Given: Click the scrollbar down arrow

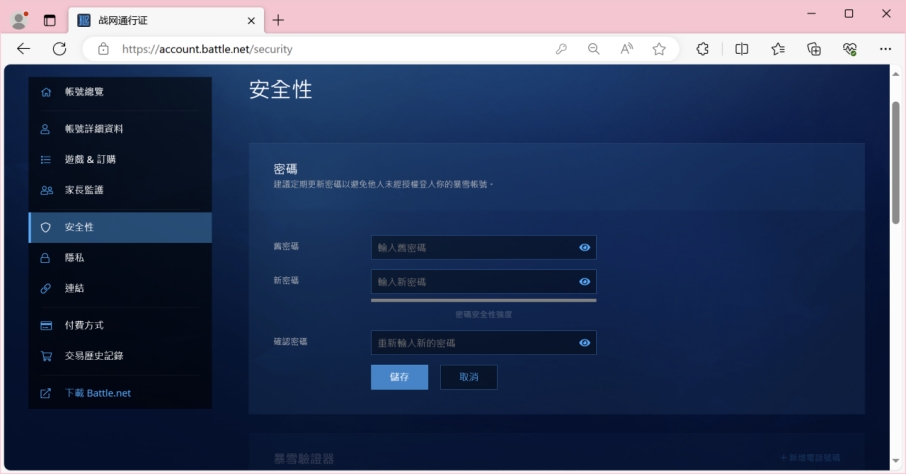Looking at the screenshot, I should pos(896,461).
